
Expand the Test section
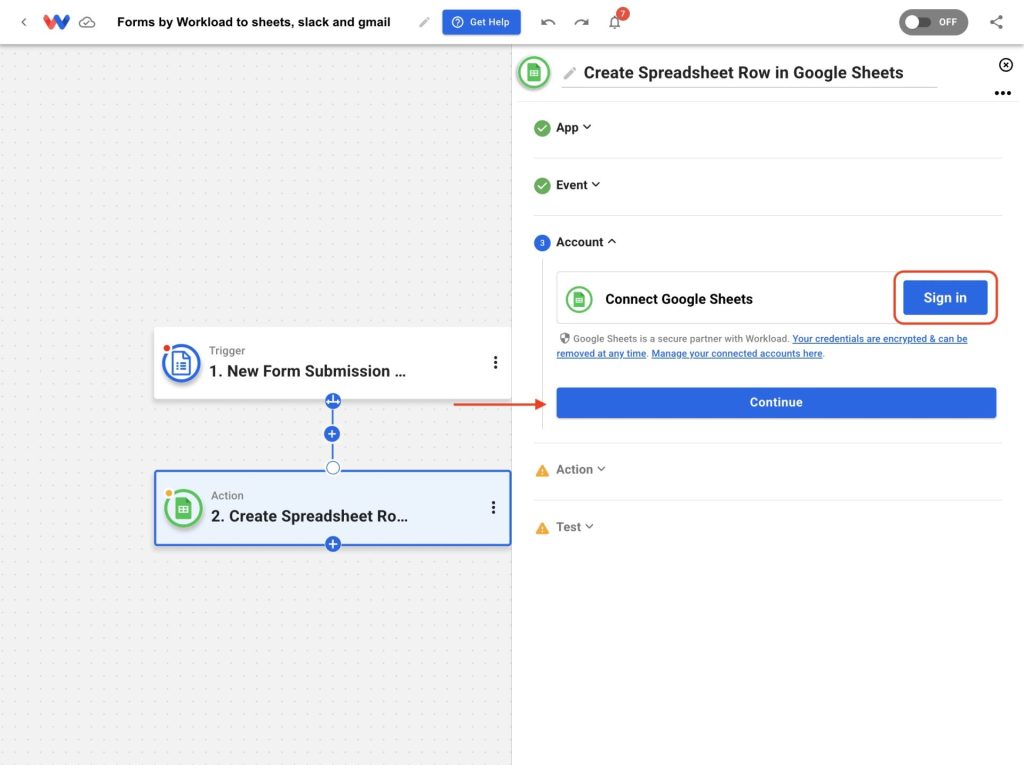pyautogui.click(x=575, y=527)
